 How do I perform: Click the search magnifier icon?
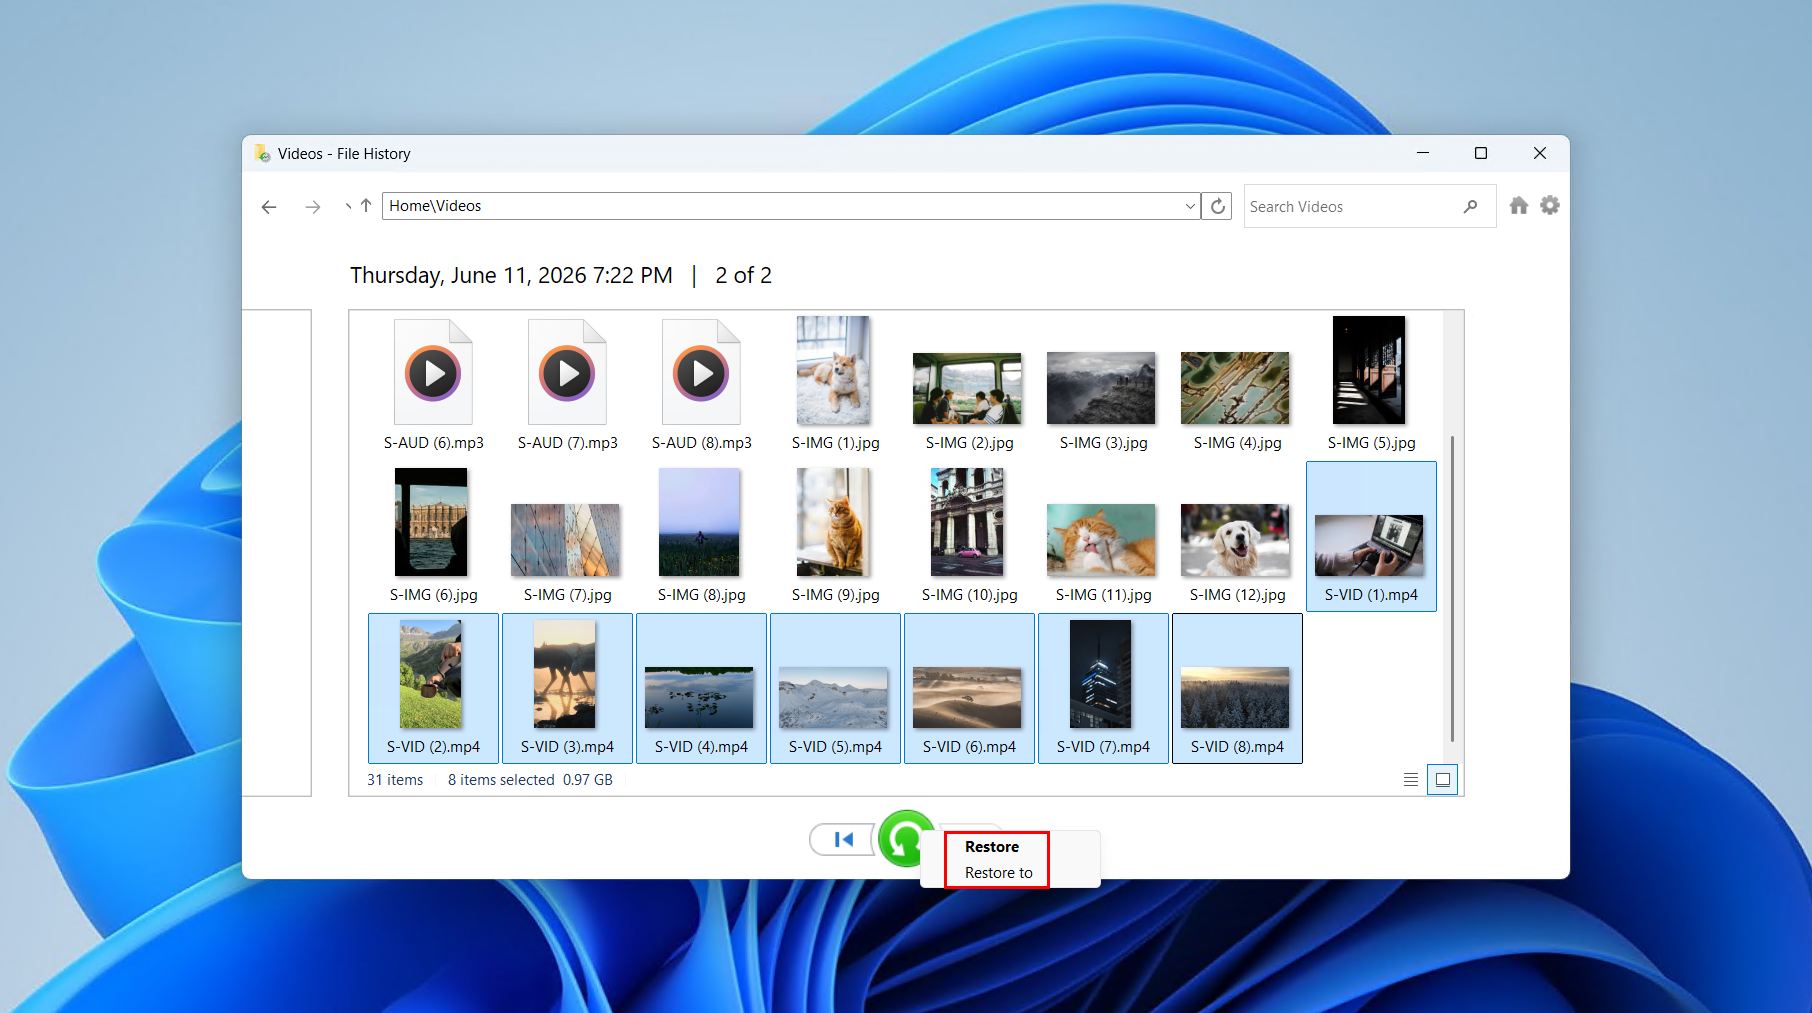point(1470,207)
